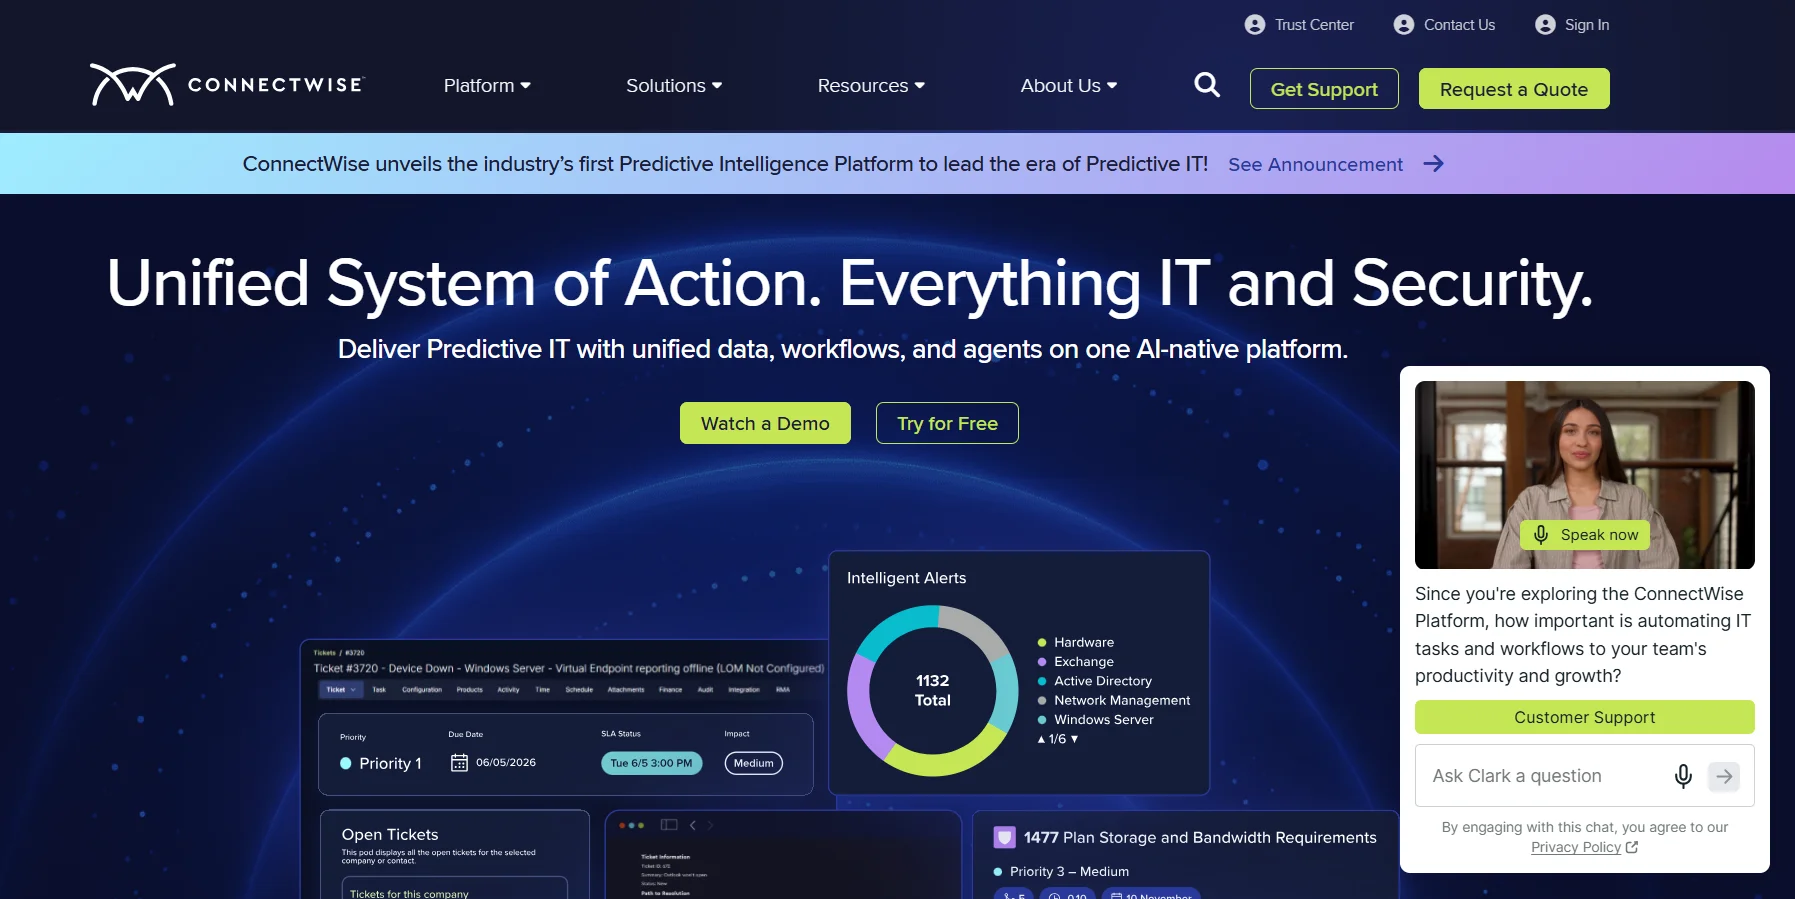The width and height of the screenshot is (1795, 899).
Task: Send the chat question with the arrow button
Action: [1724, 776]
